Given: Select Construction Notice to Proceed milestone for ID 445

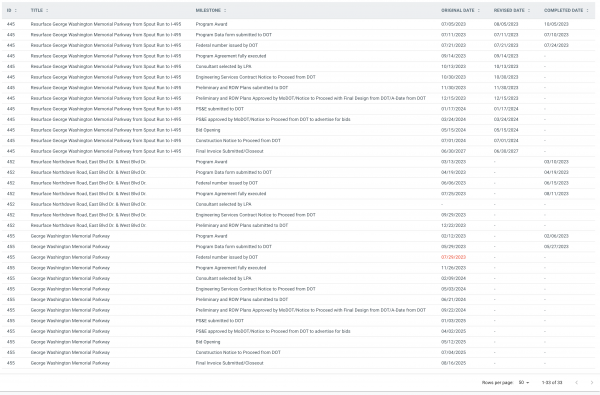Looking at the screenshot, I should tap(238, 140).
